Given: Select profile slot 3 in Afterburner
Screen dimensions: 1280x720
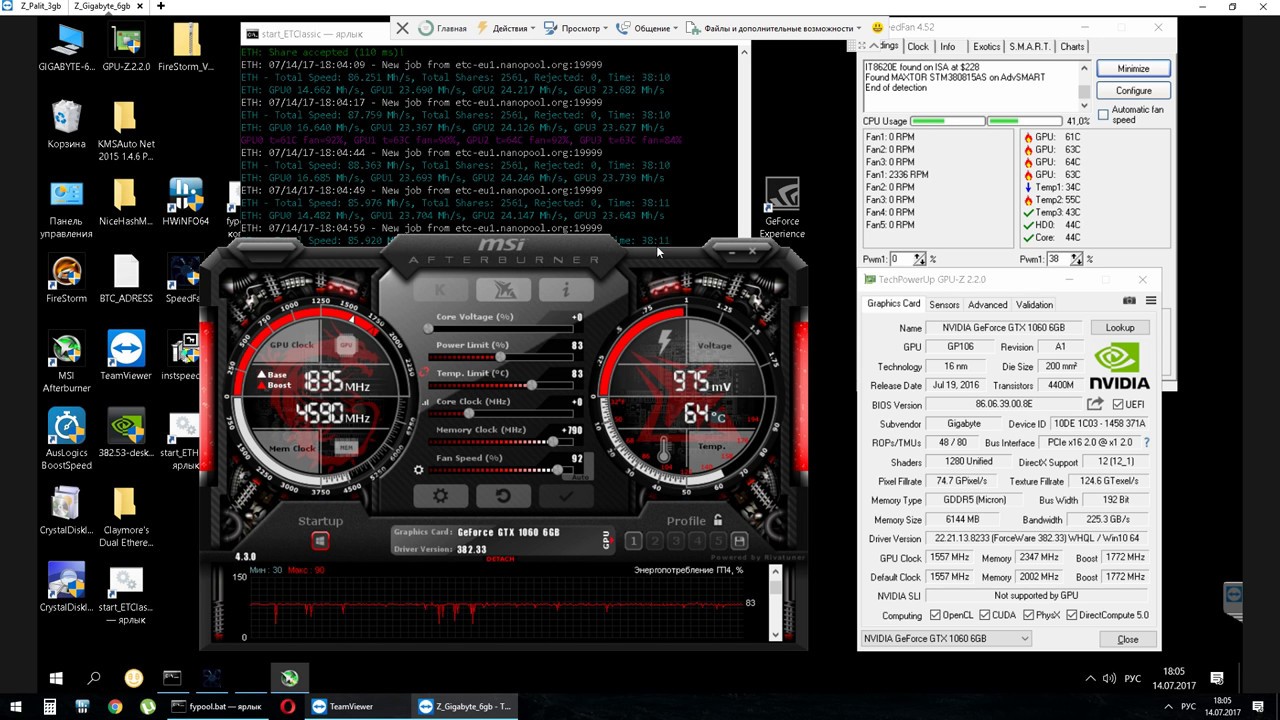Looking at the screenshot, I should click(x=675, y=541).
